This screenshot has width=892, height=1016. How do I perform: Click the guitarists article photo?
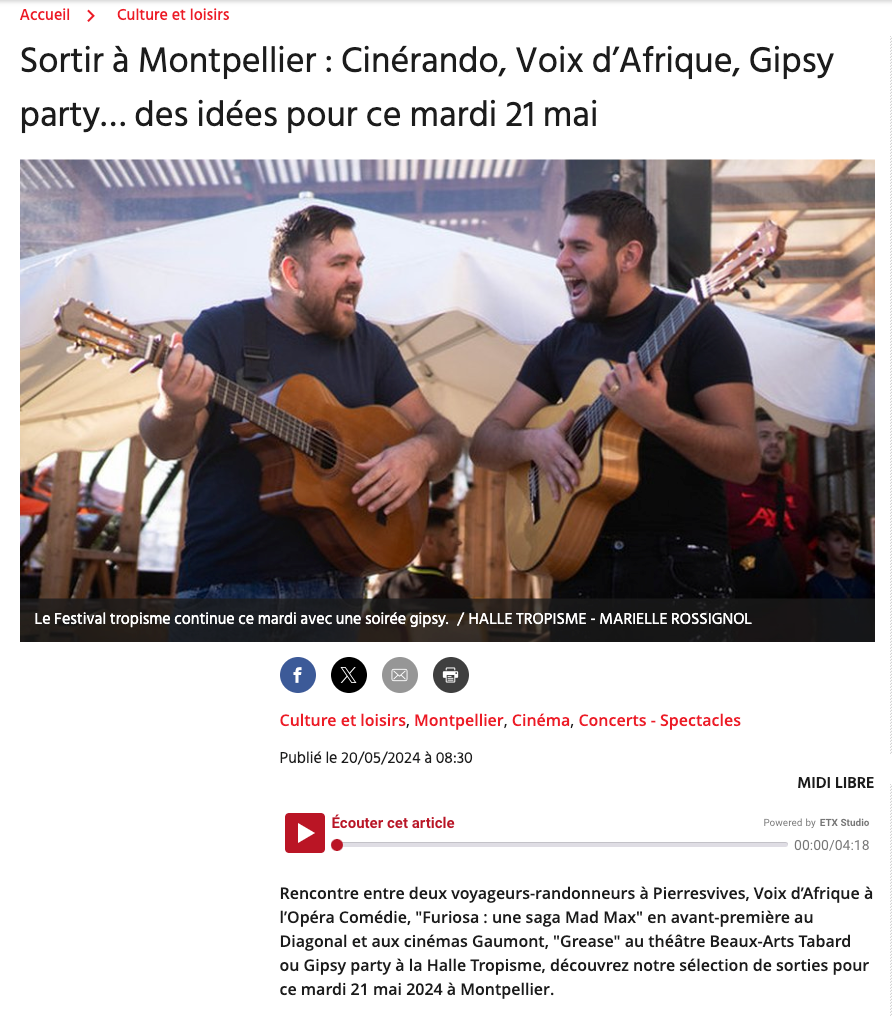click(447, 378)
